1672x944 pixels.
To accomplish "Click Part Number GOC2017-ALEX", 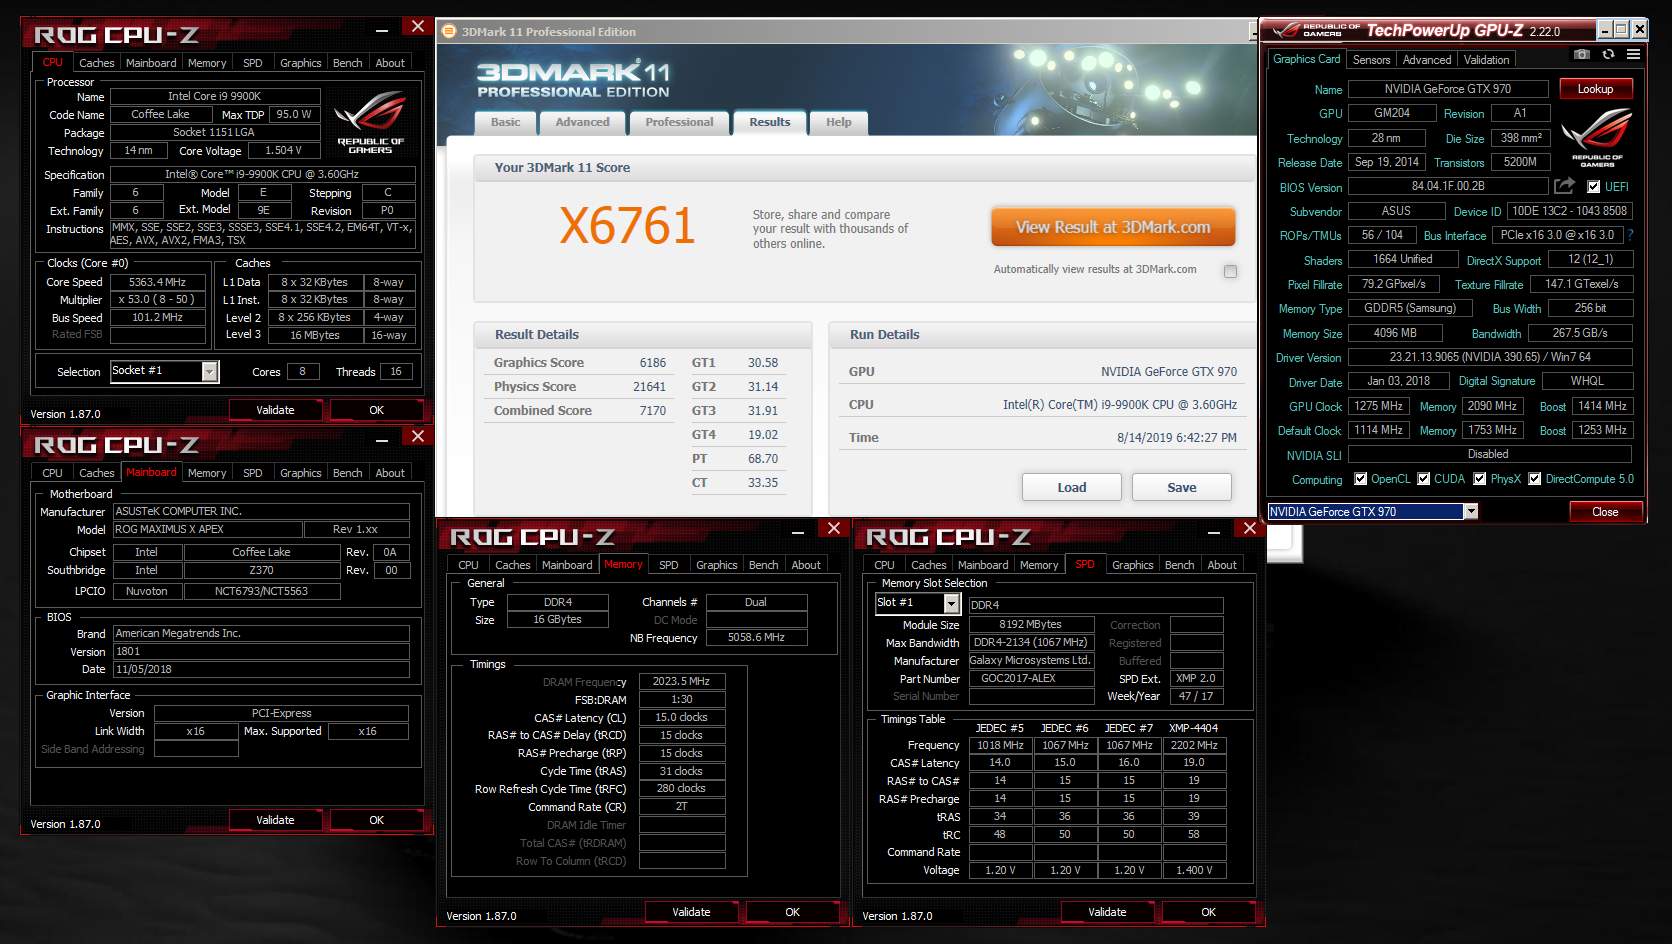I will 1031,678.
